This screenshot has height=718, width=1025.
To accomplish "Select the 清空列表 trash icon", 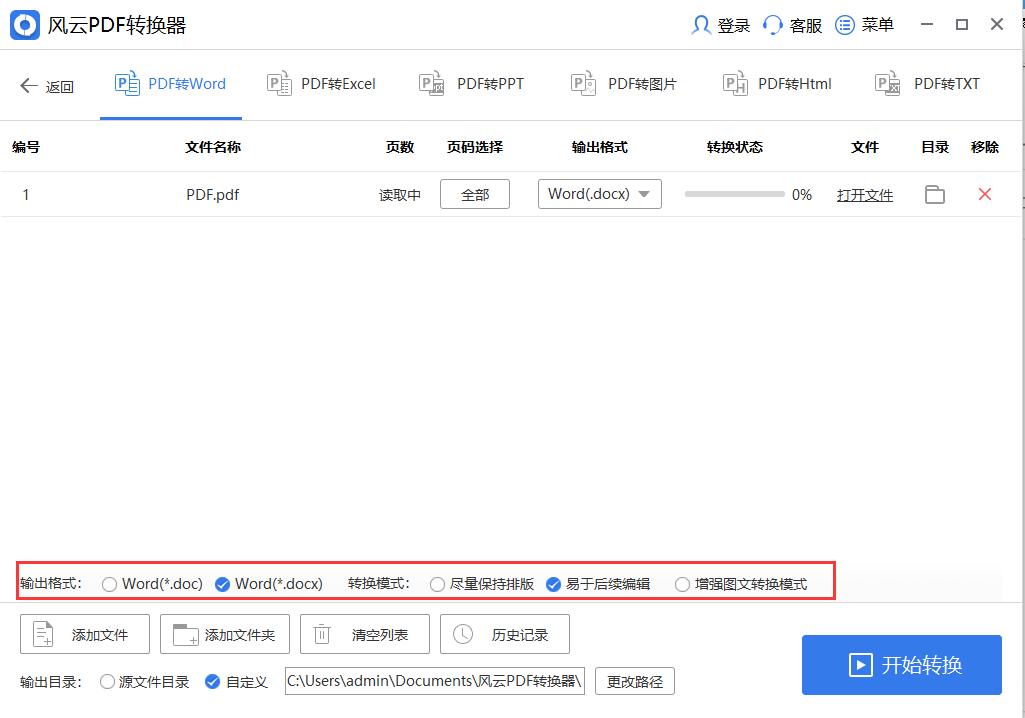I will [x=322, y=633].
